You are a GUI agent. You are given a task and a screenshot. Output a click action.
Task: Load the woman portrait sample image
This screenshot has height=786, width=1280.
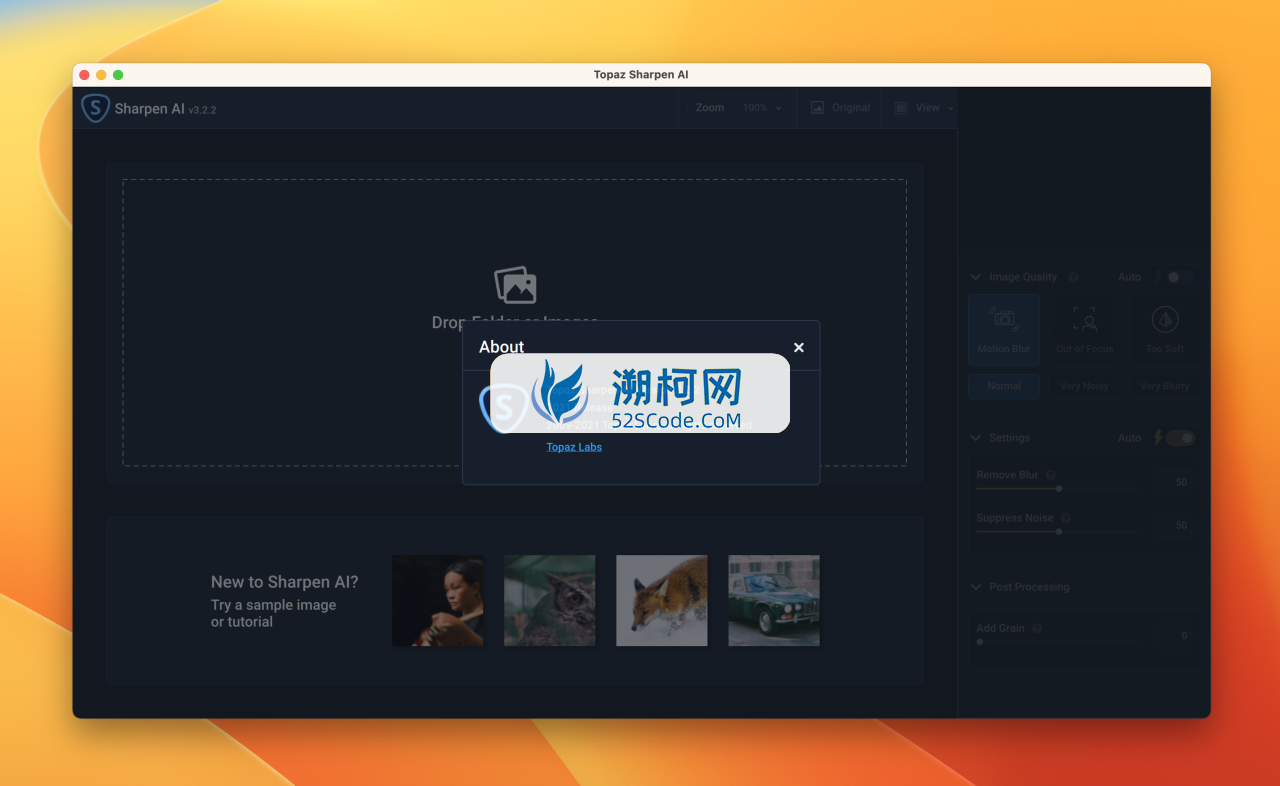[438, 600]
